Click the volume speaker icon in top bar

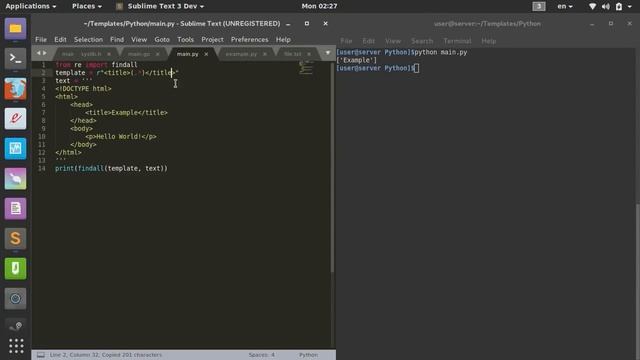click(x=606, y=6)
